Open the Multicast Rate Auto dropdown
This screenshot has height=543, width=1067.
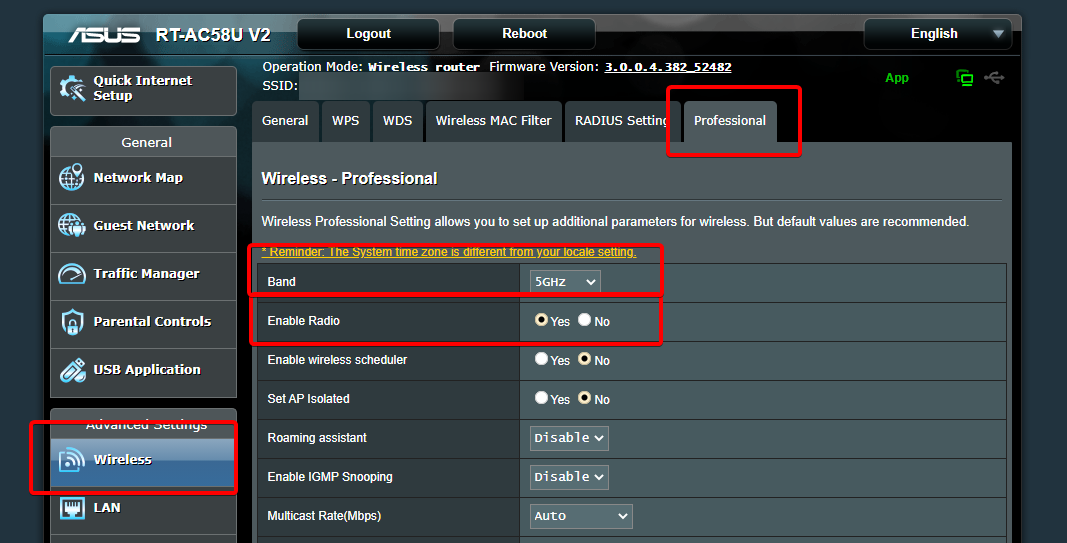coord(581,516)
